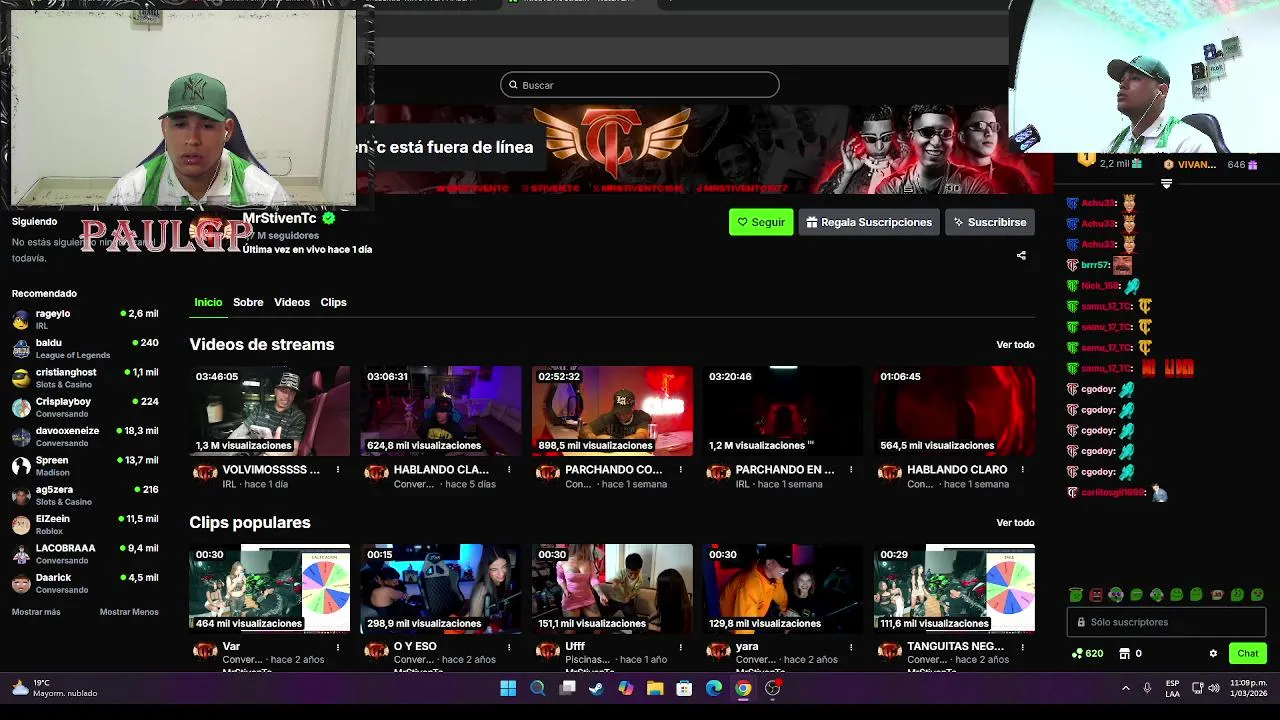The image size is (1280, 720).
Task: Open LACOBRAAA recommended channel
Action: pos(85,553)
